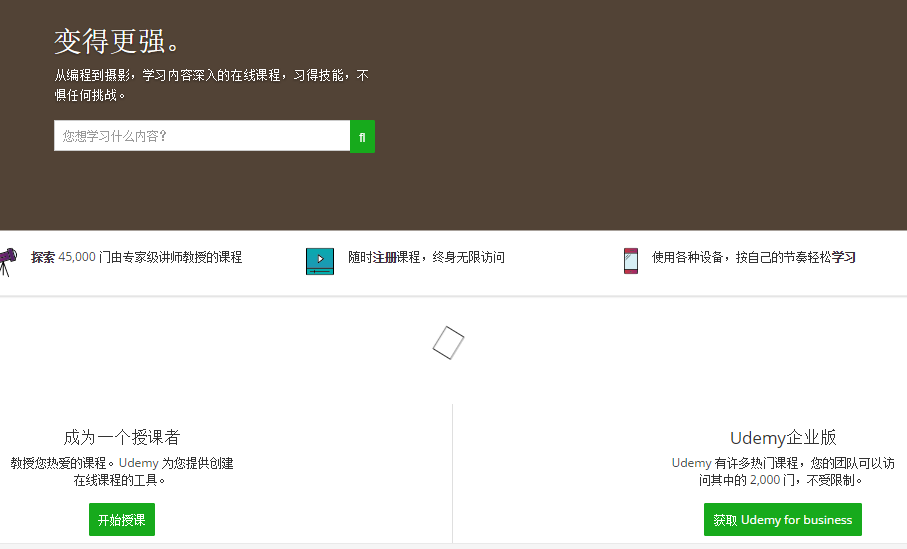Click the description starting Udemy 有许多热门课程
This screenshot has width=907, height=549.
783,471
